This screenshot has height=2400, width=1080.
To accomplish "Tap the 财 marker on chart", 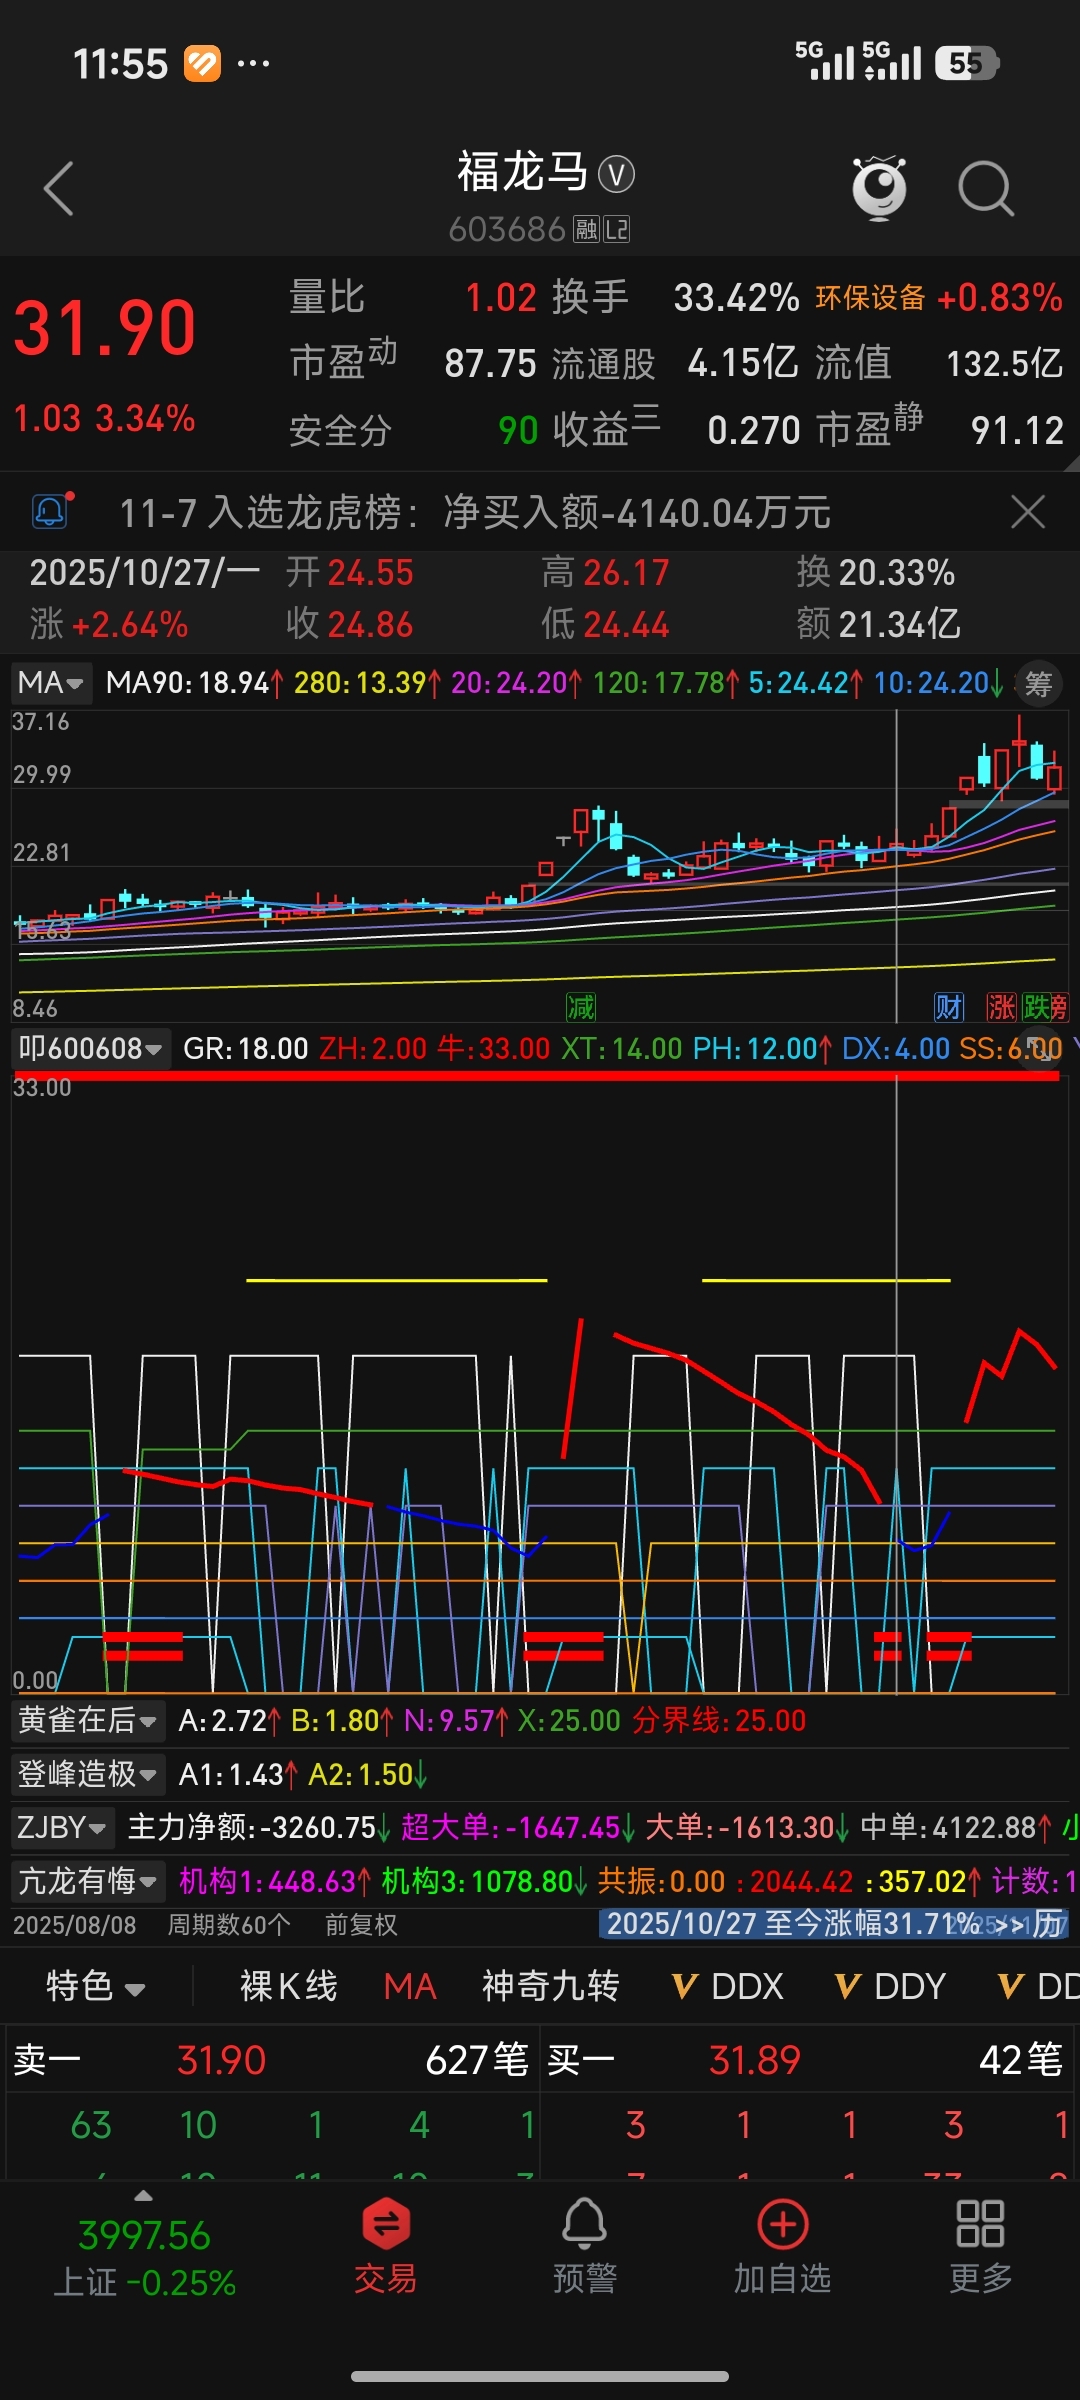I will coord(949,1007).
